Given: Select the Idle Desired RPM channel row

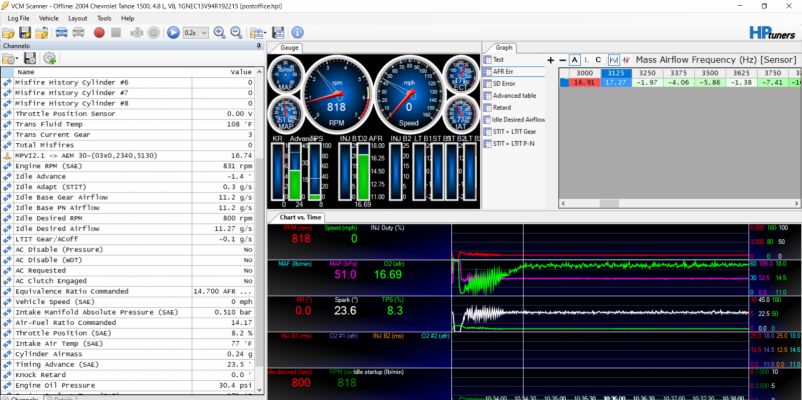Looking at the screenshot, I should point(128,218).
